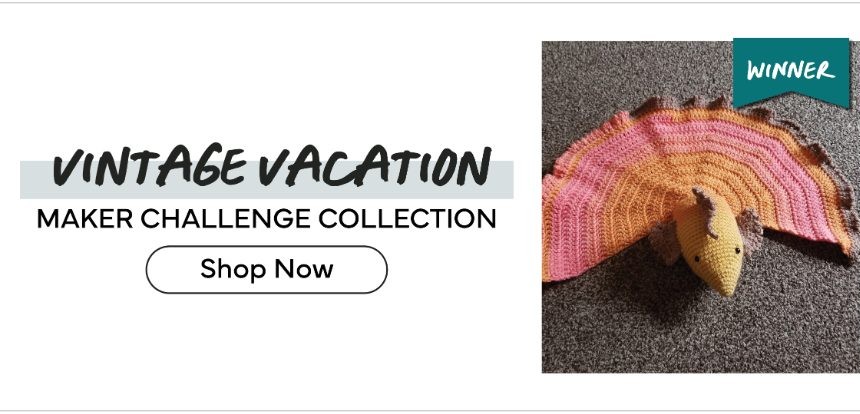Click the word COLLECTION in the subtitle
The height and width of the screenshot is (414, 860).
407,219
